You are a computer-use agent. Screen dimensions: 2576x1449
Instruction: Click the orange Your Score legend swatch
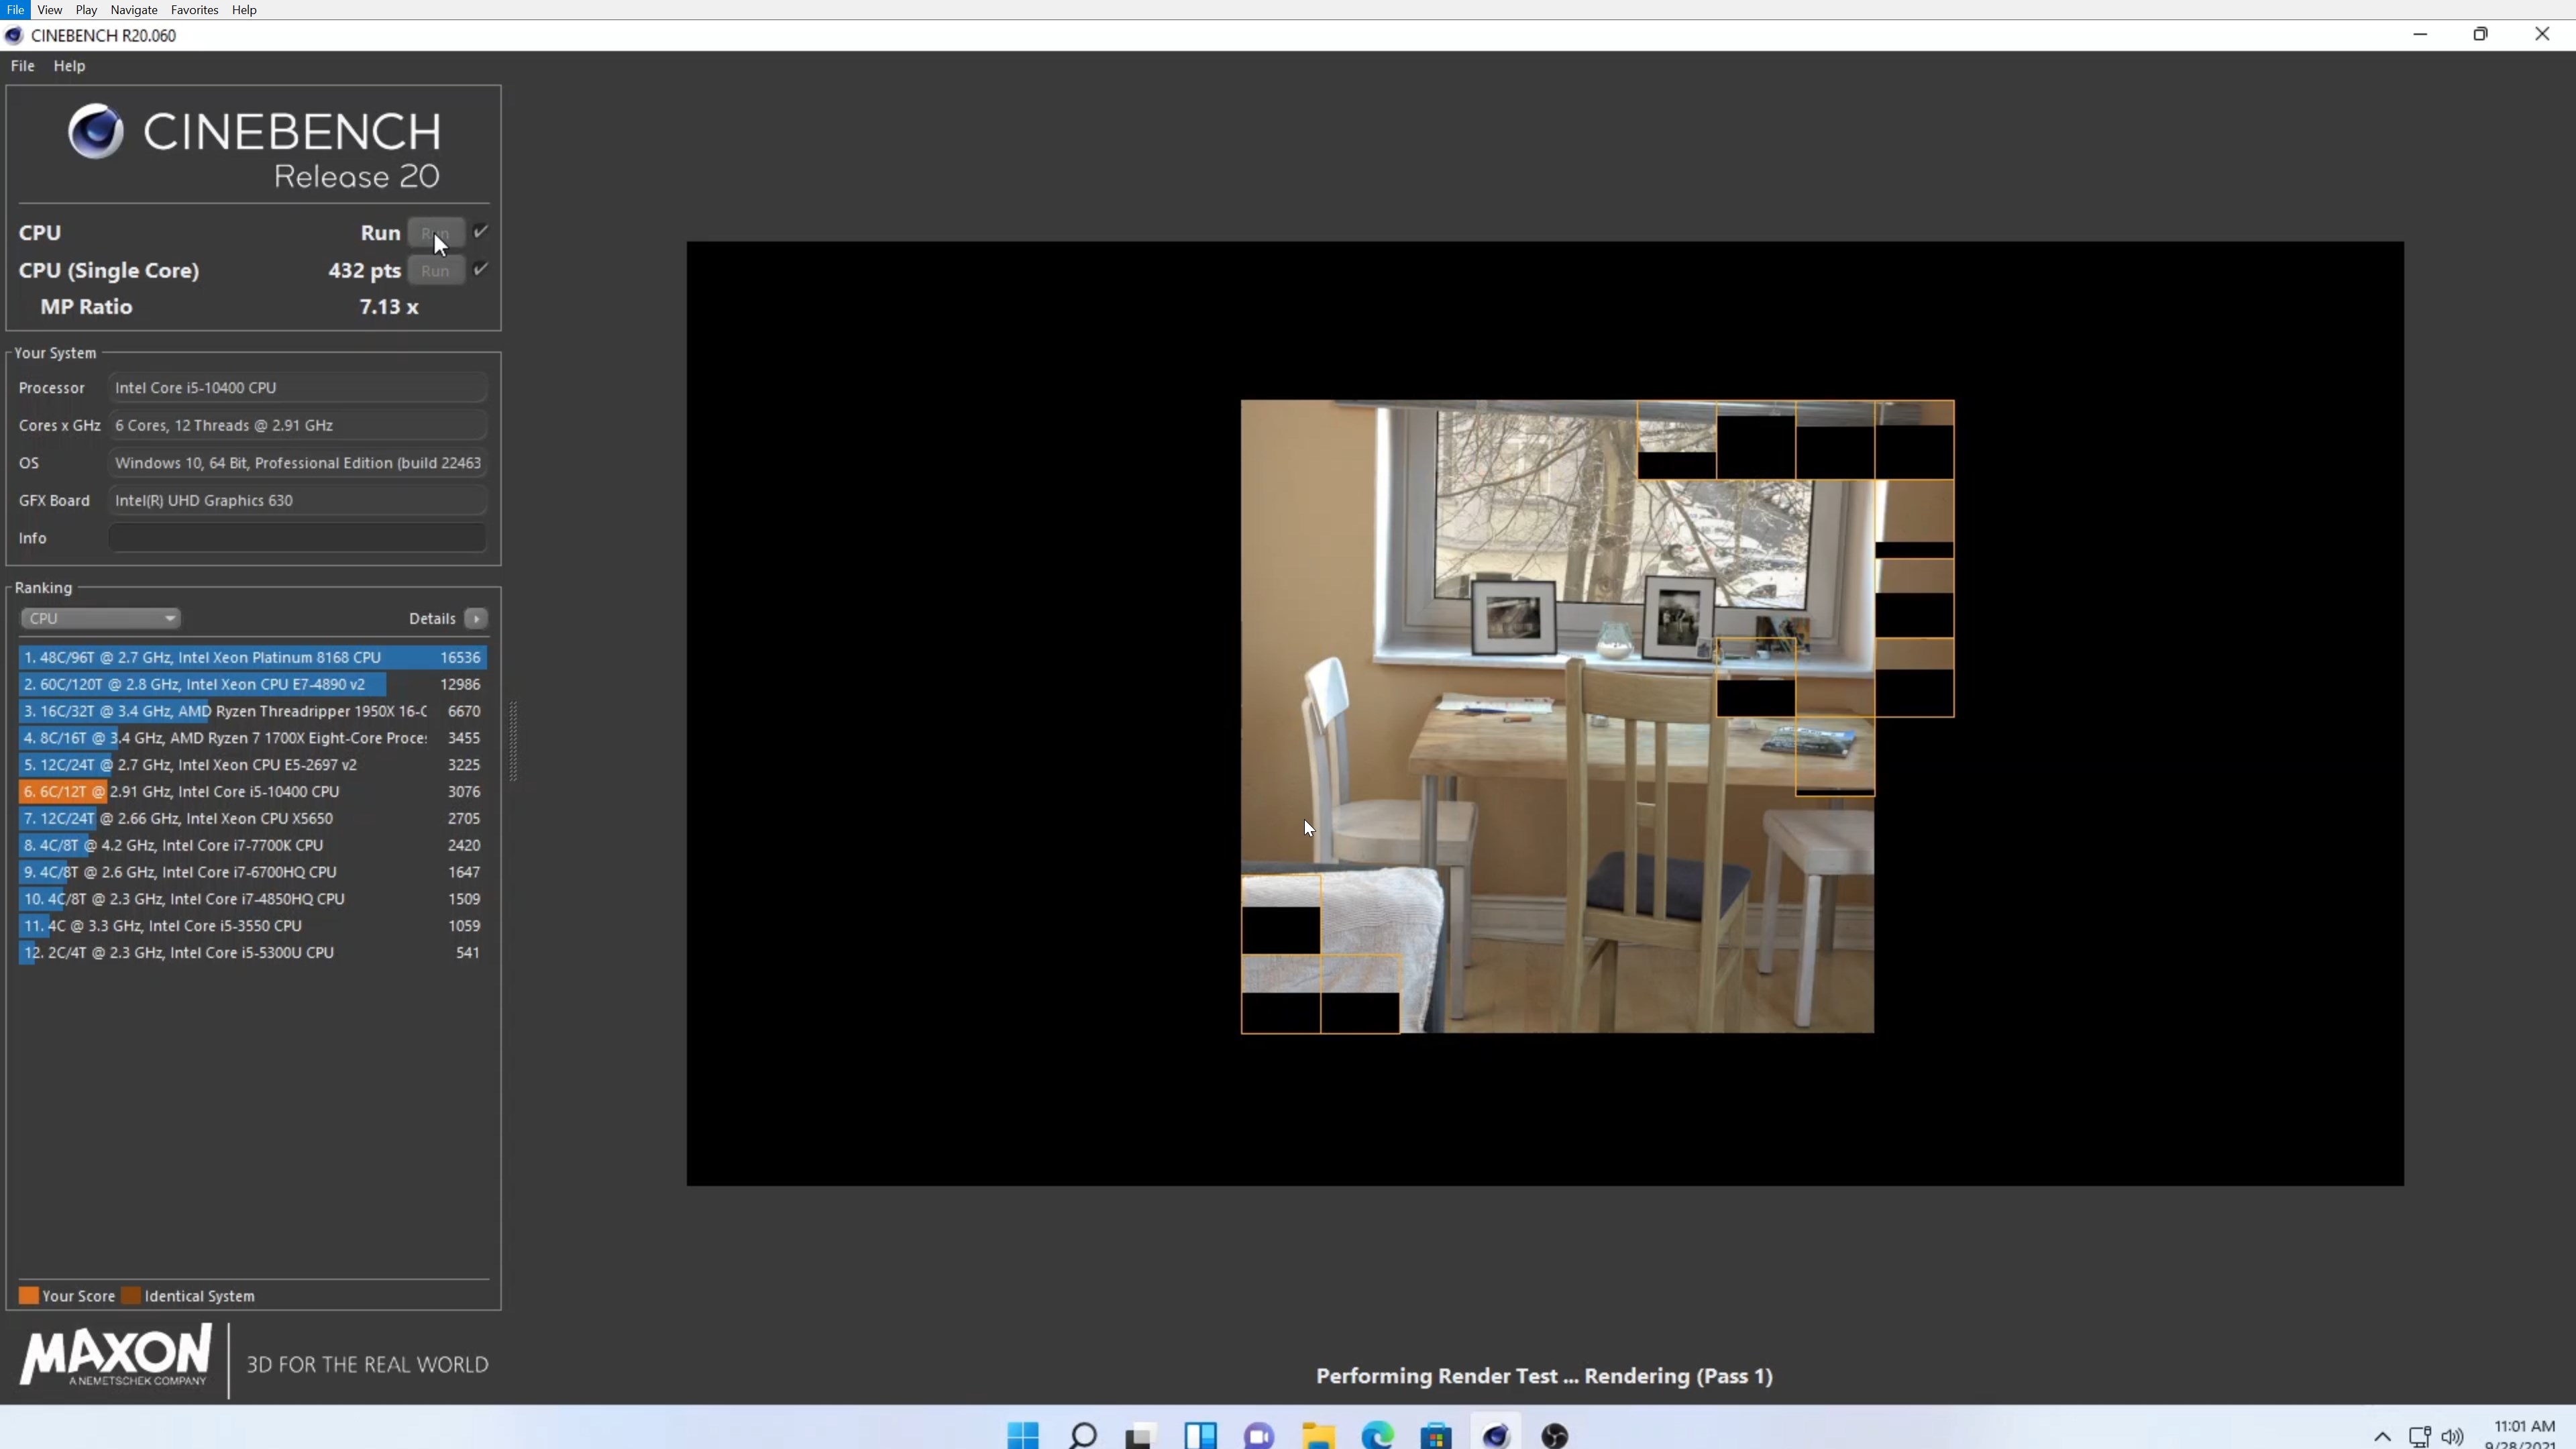[29, 1296]
